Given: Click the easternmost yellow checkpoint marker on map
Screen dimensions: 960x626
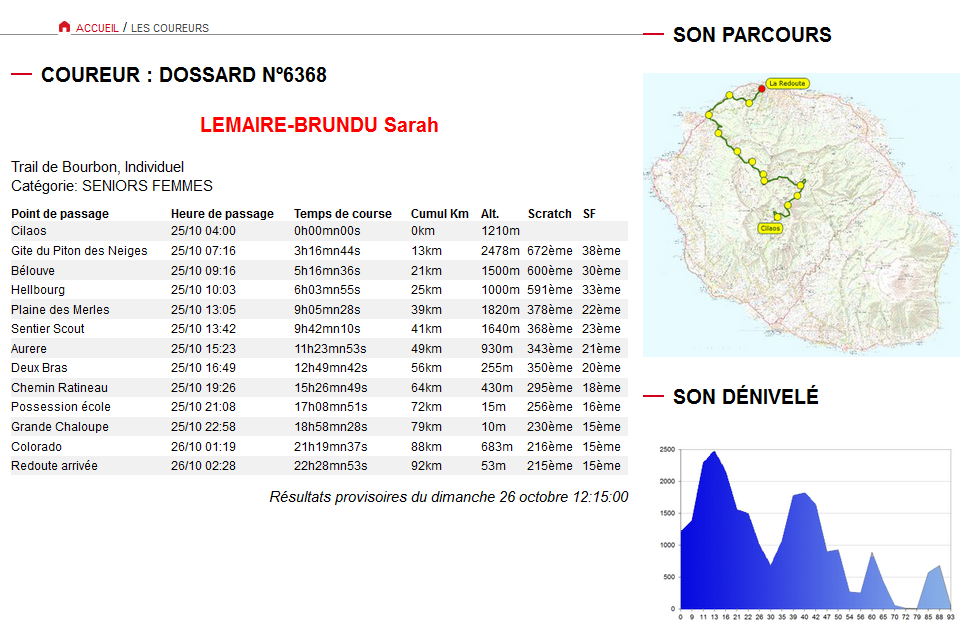Looking at the screenshot, I should pyautogui.click(x=802, y=183).
